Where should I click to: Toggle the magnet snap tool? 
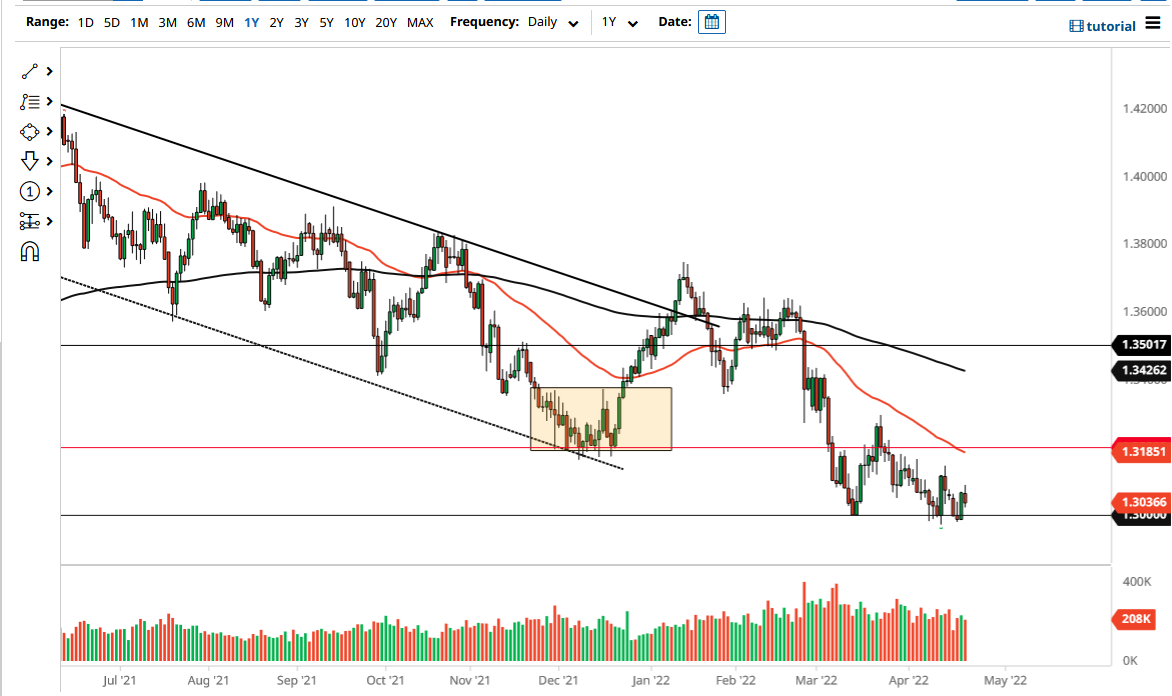pos(28,251)
